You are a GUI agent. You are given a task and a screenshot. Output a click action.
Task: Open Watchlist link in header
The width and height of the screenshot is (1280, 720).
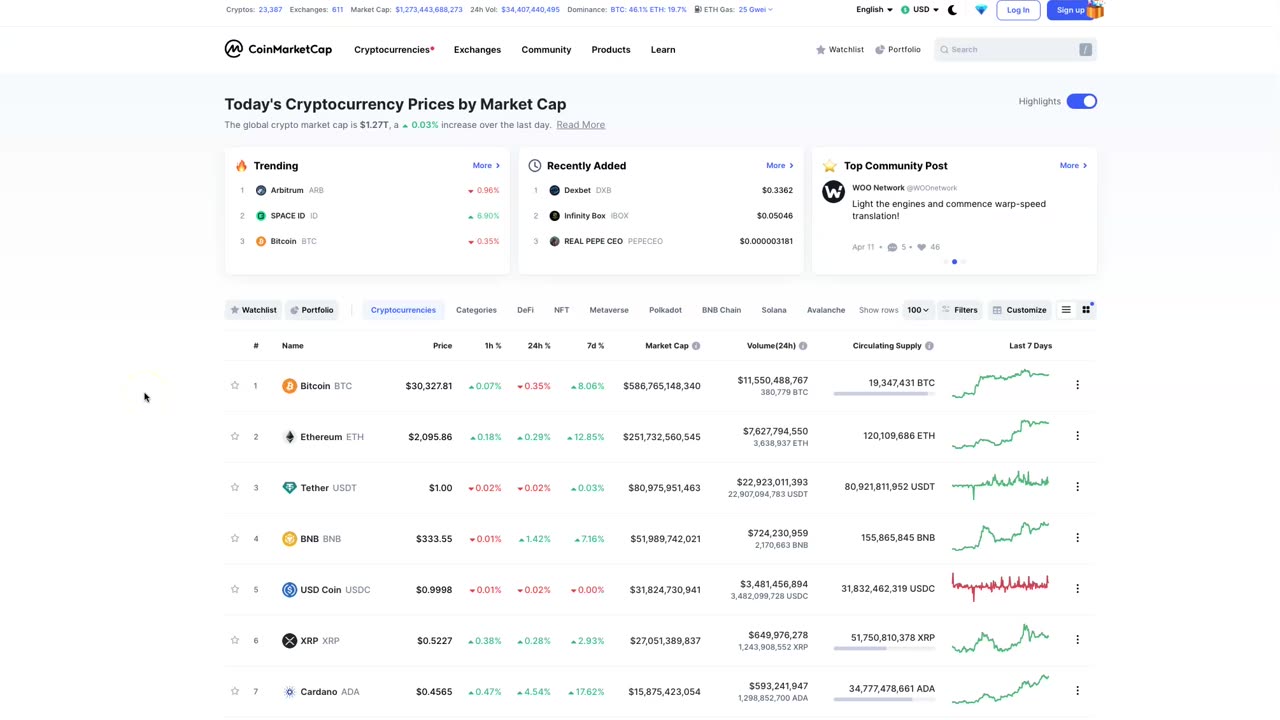click(x=840, y=49)
